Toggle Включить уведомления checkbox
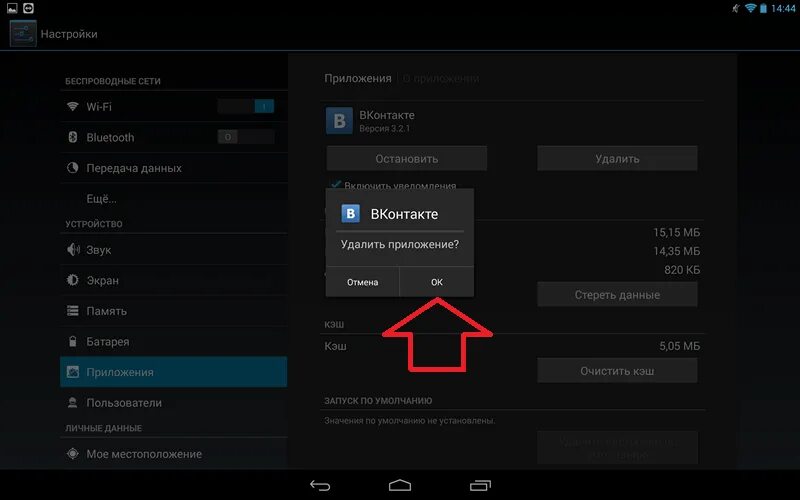This screenshot has height=500, width=800. [x=336, y=184]
